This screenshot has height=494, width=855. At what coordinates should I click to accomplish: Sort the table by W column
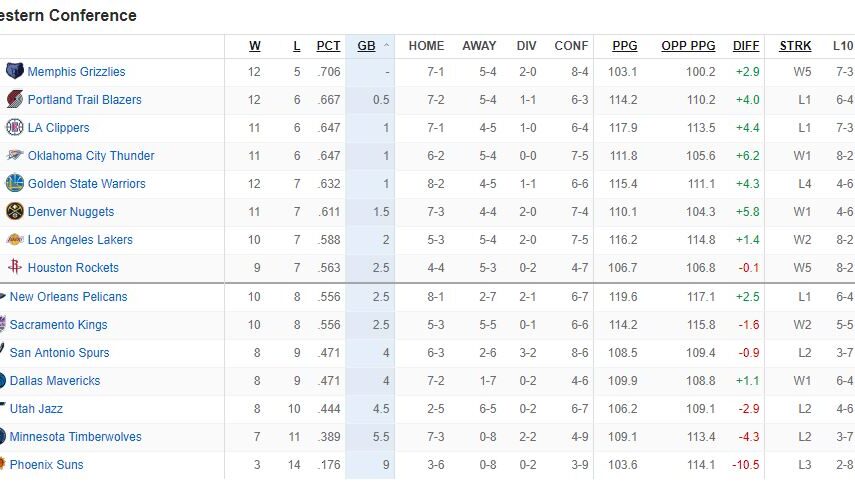pos(255,46)
